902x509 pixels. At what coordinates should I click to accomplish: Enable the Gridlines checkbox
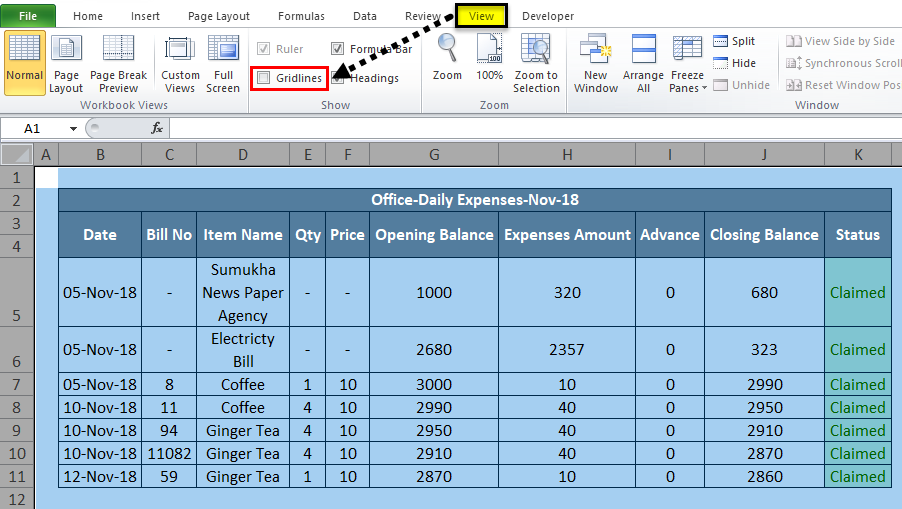tap(263, 78)
